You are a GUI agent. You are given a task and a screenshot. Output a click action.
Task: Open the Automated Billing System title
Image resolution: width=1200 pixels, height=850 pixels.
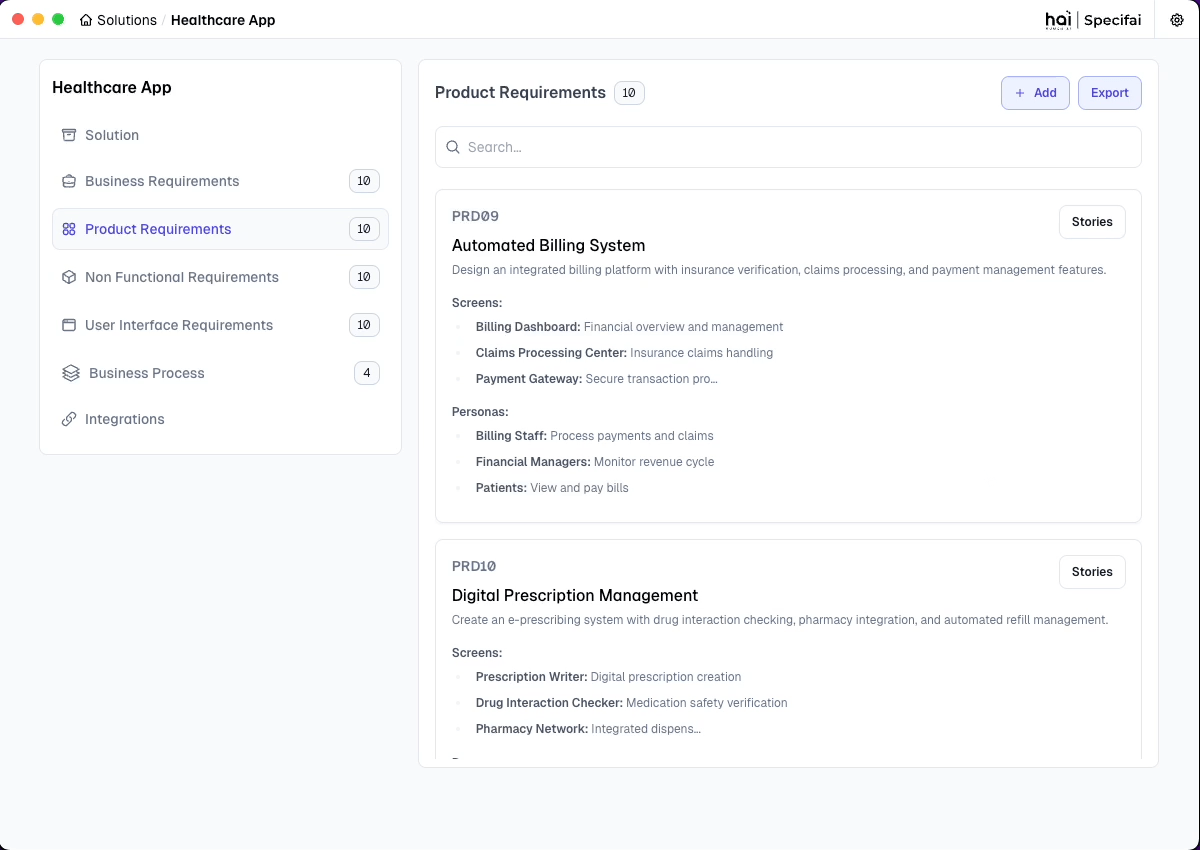[548, 245]
